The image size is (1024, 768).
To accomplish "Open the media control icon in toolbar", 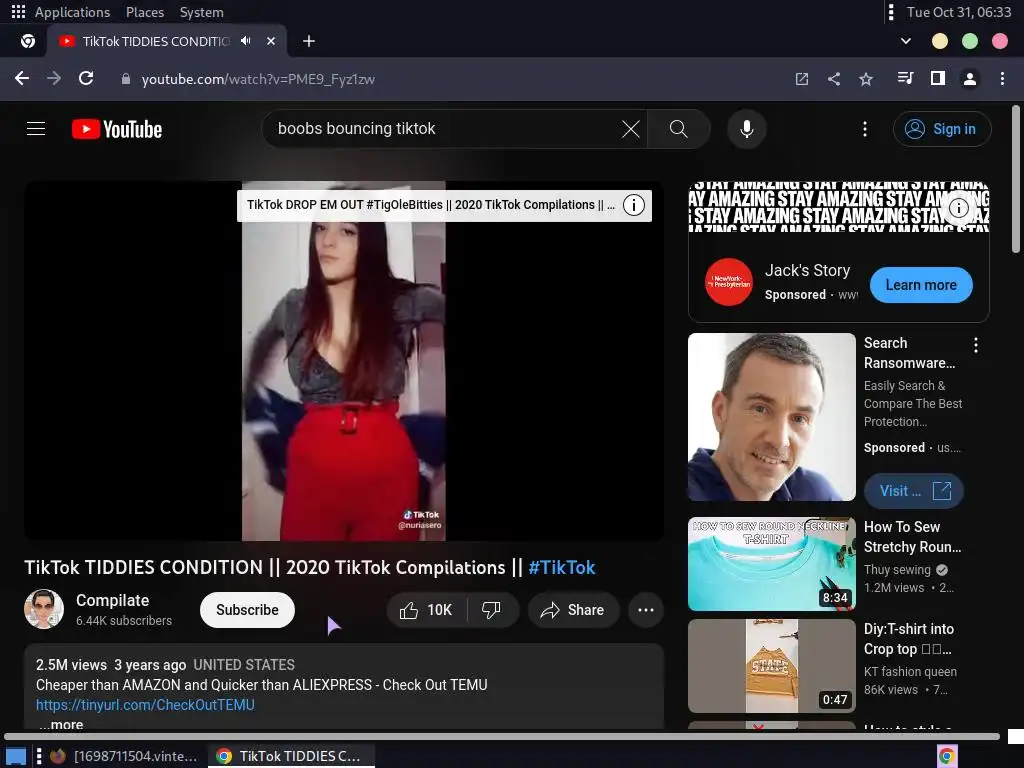I will coord(905,78).
